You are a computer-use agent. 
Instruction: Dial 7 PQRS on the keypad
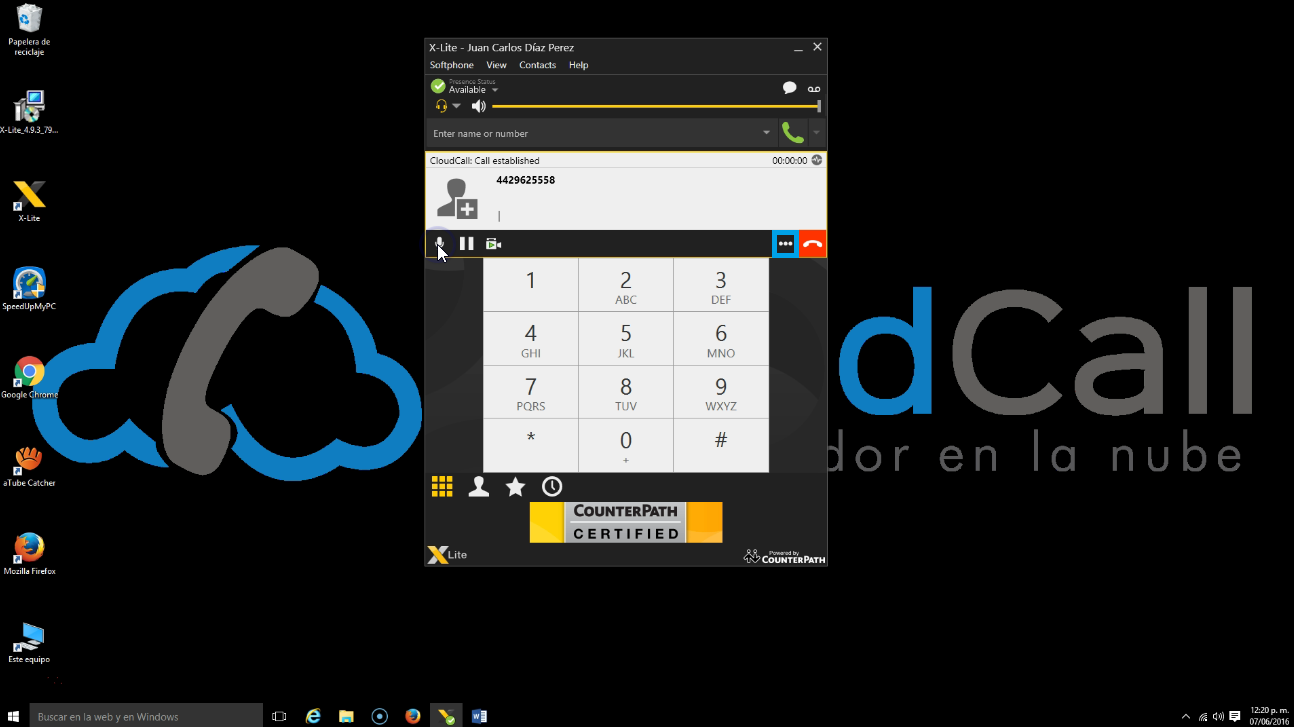(x=531, y=391)
